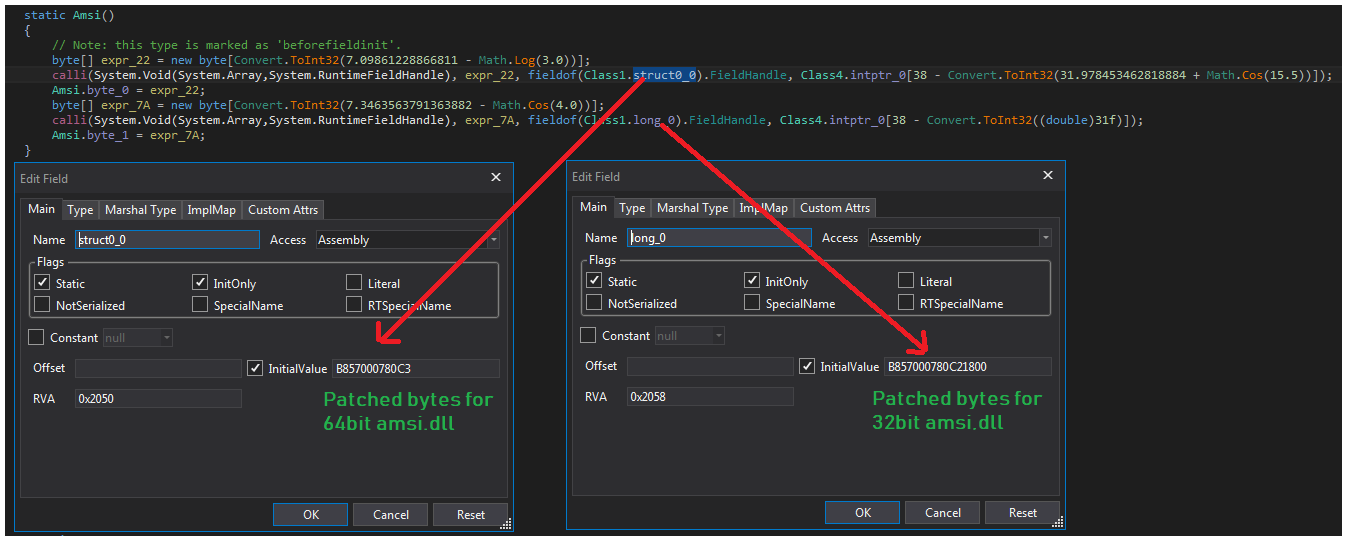The height and width of the screenshot is (542, 1348).
Task: Click Name field containing long_0
Action: (719, 238)
